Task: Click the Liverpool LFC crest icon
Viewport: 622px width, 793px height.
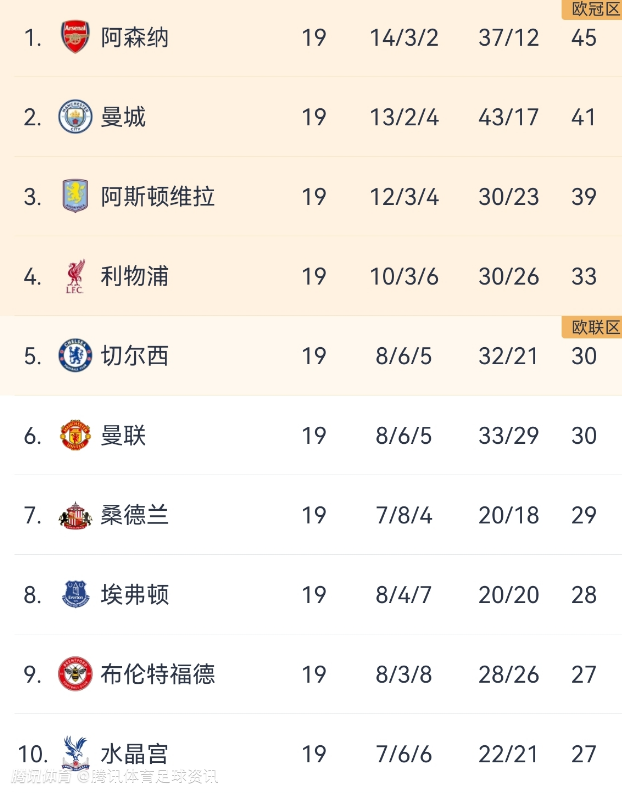Action: pyautogui.click(x=75, y=276)
